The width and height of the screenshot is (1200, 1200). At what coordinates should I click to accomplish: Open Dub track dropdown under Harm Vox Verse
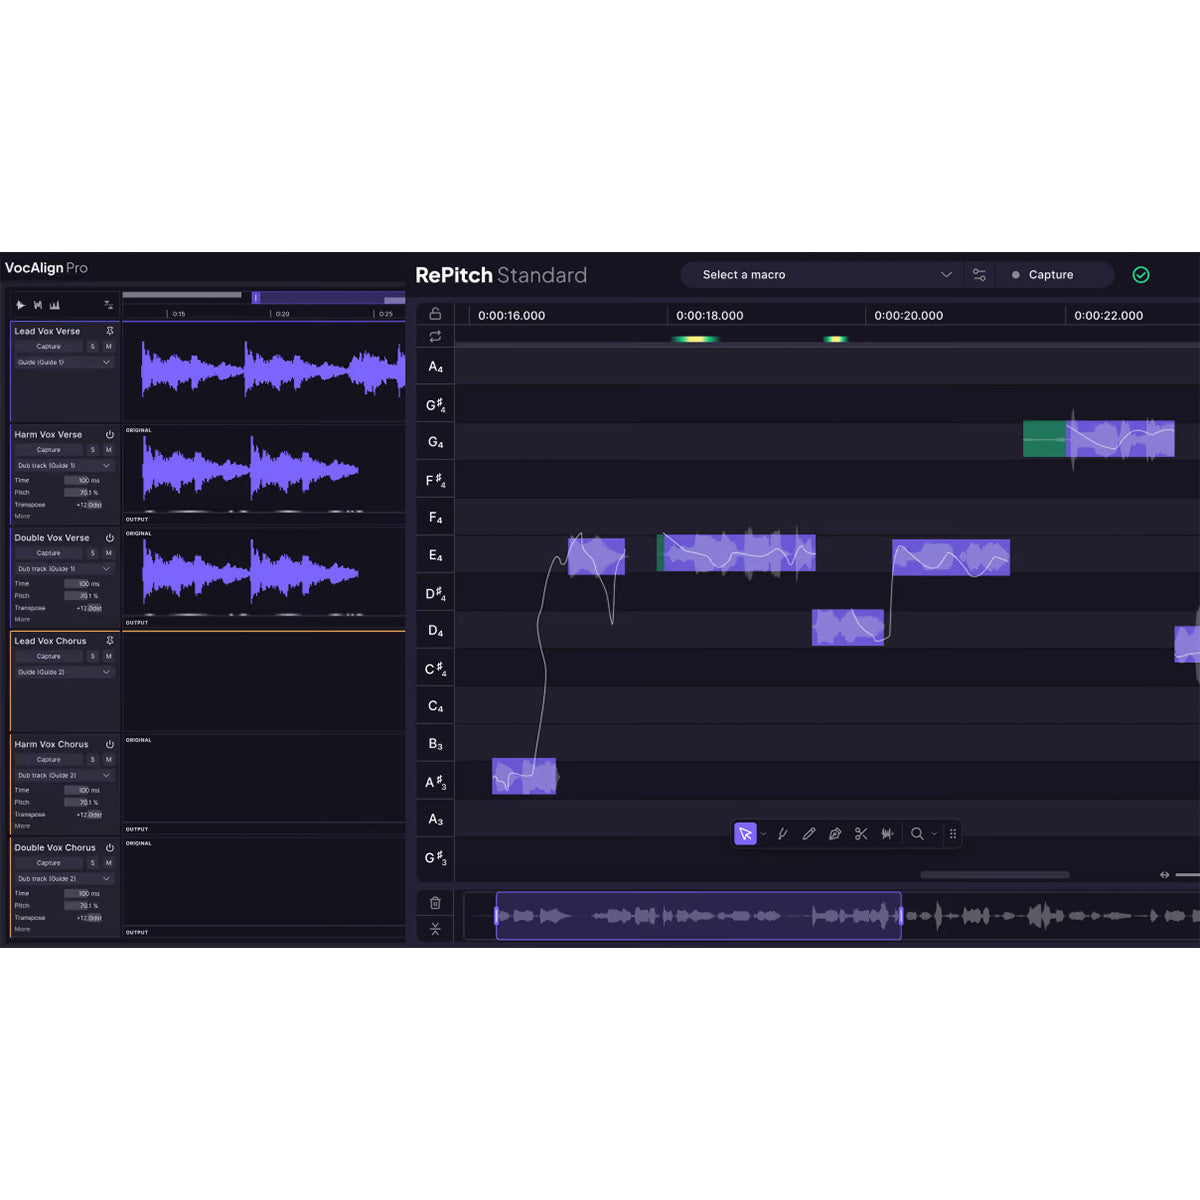click(x=64, y=466)
